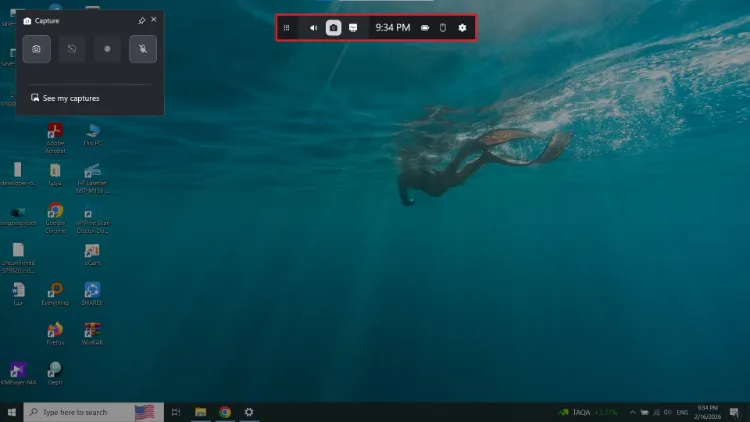Open See my captures
Image resolution: width=750 pixels, height=422 pixels.
(x=65, y=98)
